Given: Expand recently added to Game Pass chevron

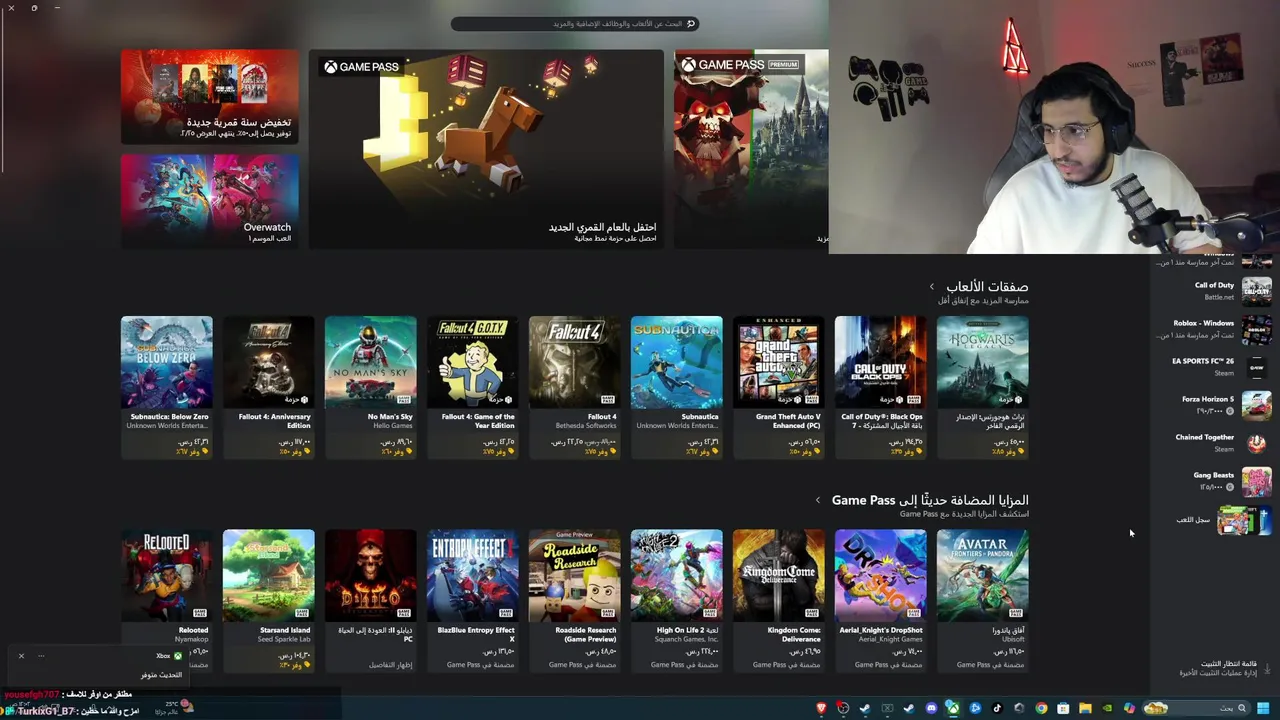Looking at the screenshot, I should coord(818,500).
